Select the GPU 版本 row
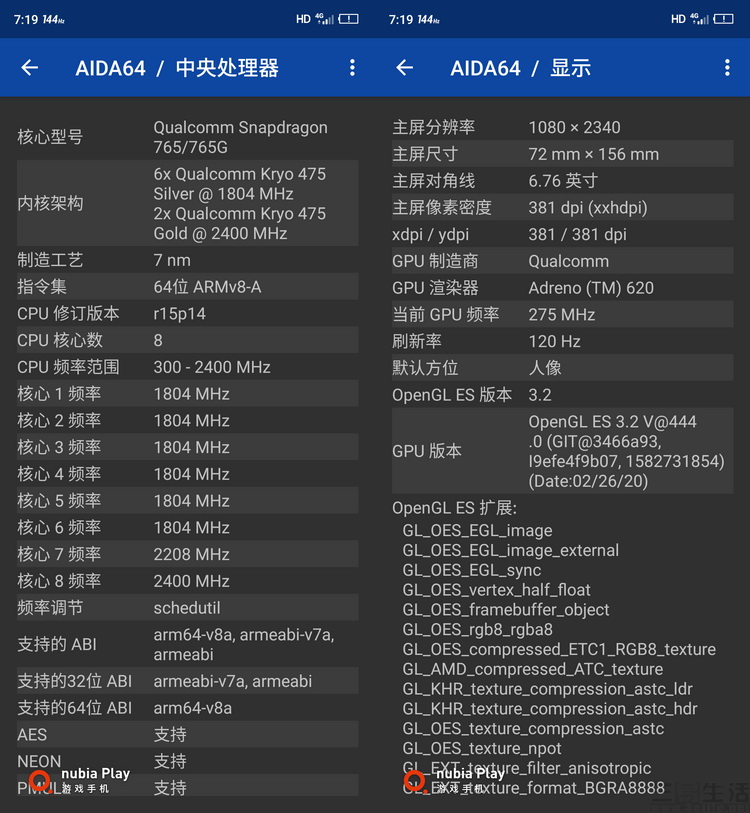The image size is (750, 813). coord(563,451)
